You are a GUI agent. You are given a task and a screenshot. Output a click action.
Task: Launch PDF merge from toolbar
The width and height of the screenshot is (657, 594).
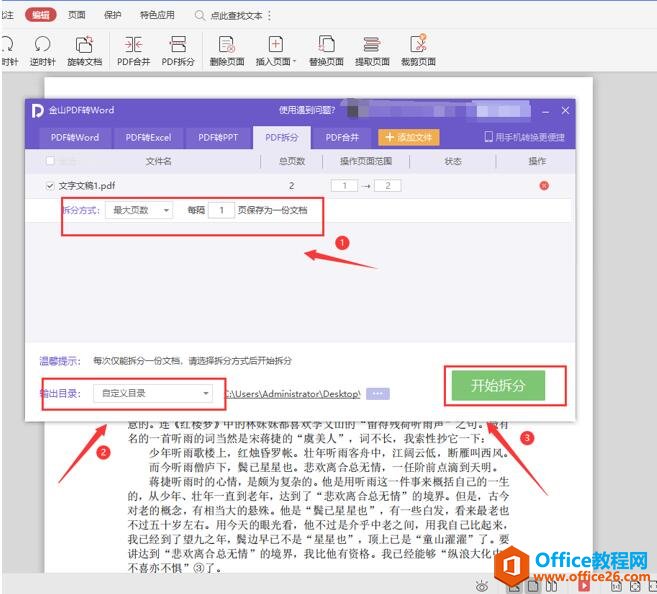[x=133, y=51]
